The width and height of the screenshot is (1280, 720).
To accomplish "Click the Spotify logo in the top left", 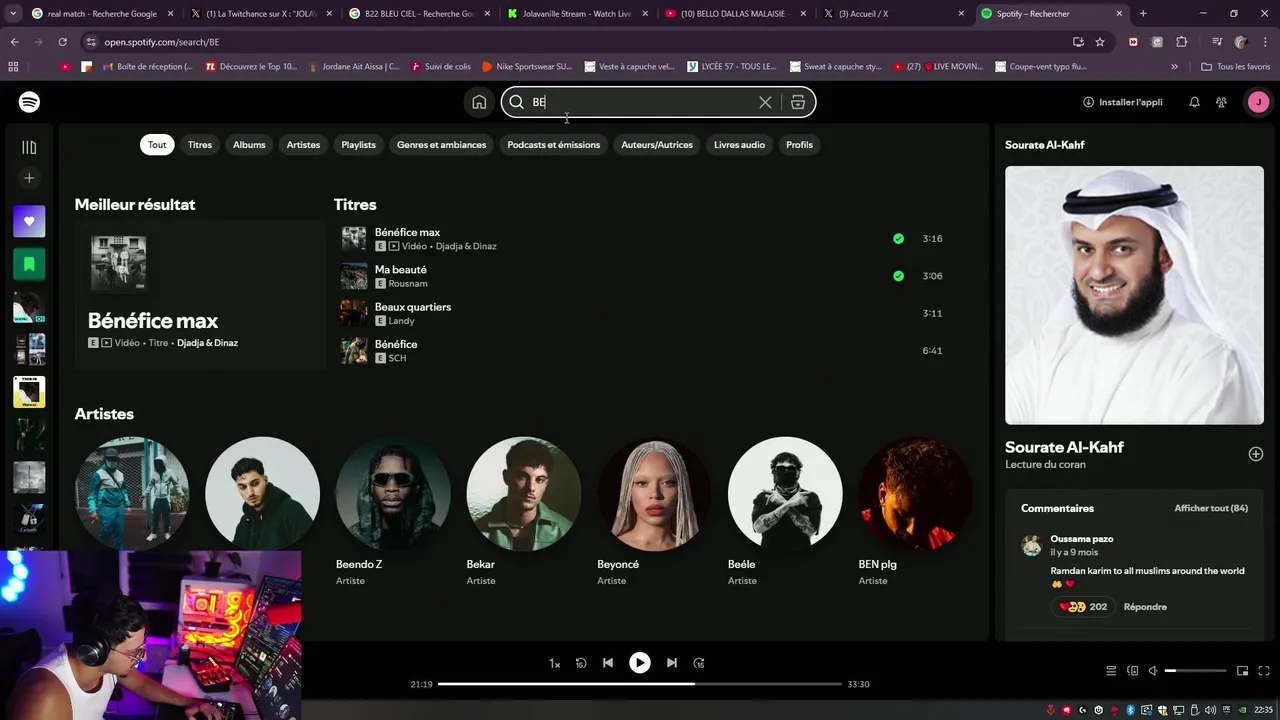I will 29,102.
